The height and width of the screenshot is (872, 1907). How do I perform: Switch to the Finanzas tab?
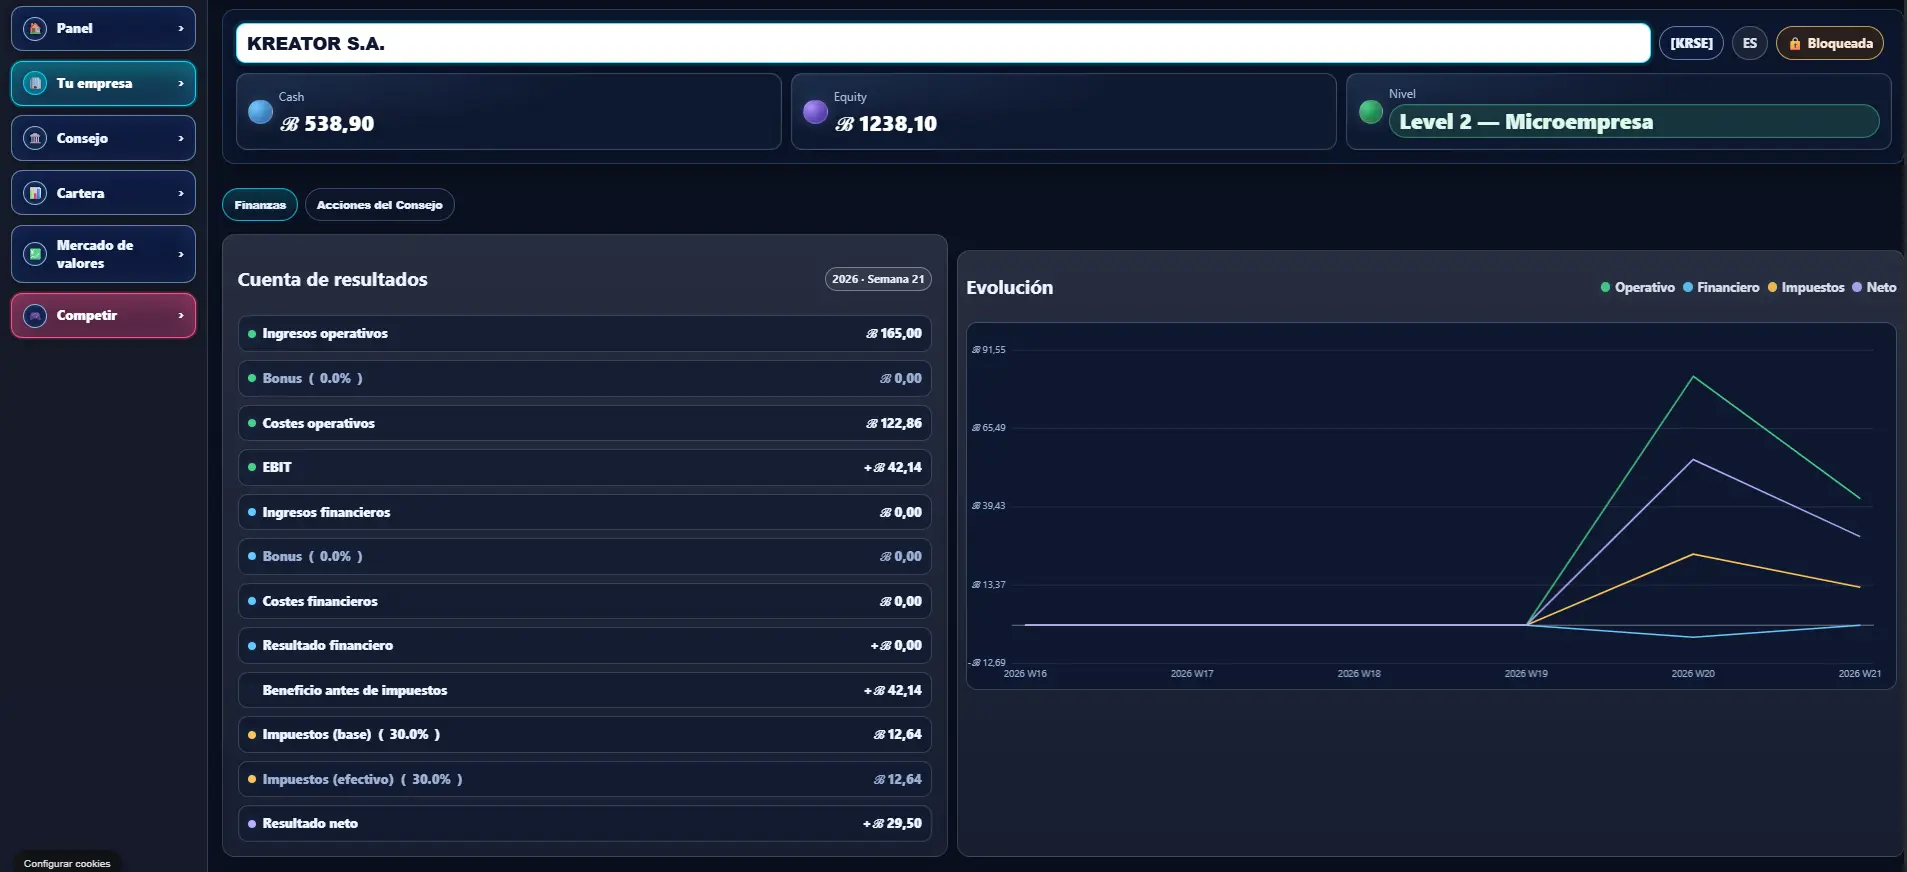click(260, 205)
